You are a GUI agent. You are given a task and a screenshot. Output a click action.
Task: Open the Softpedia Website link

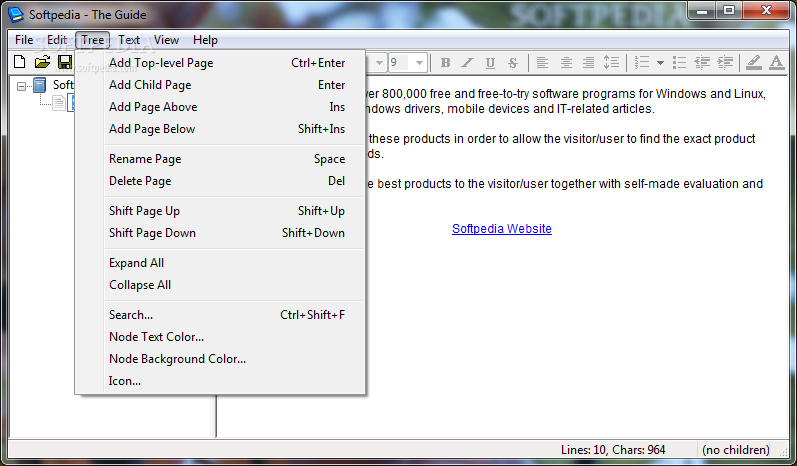pos(502,229)
